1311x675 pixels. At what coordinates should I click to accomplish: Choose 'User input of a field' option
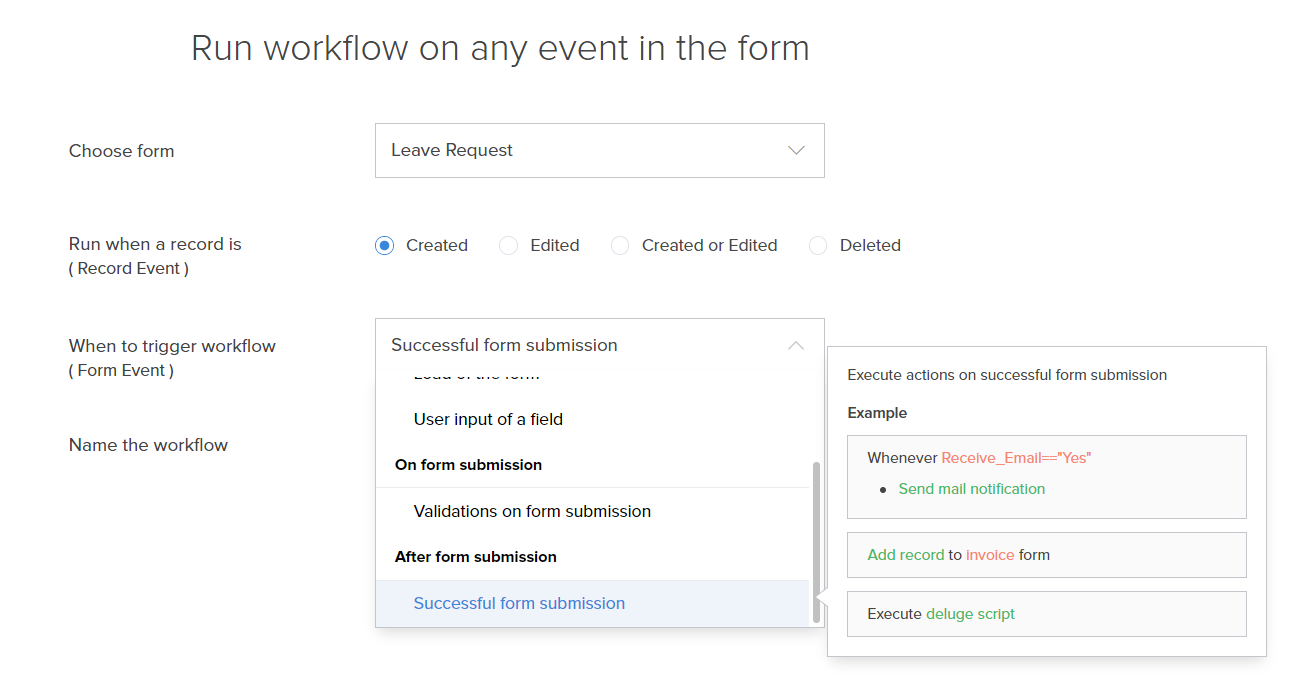coord(488,420)
